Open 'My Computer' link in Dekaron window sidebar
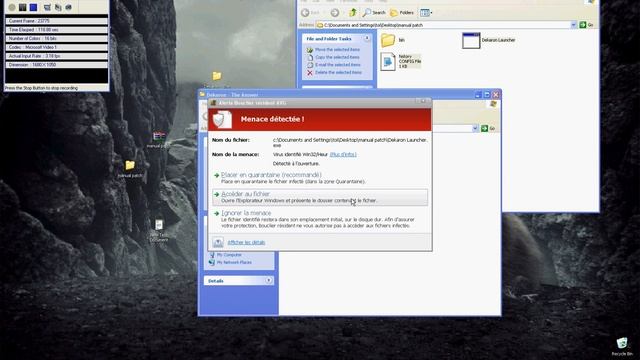This screenshot has width=640, height=360. pyautogui.click(x=229, y=255)
